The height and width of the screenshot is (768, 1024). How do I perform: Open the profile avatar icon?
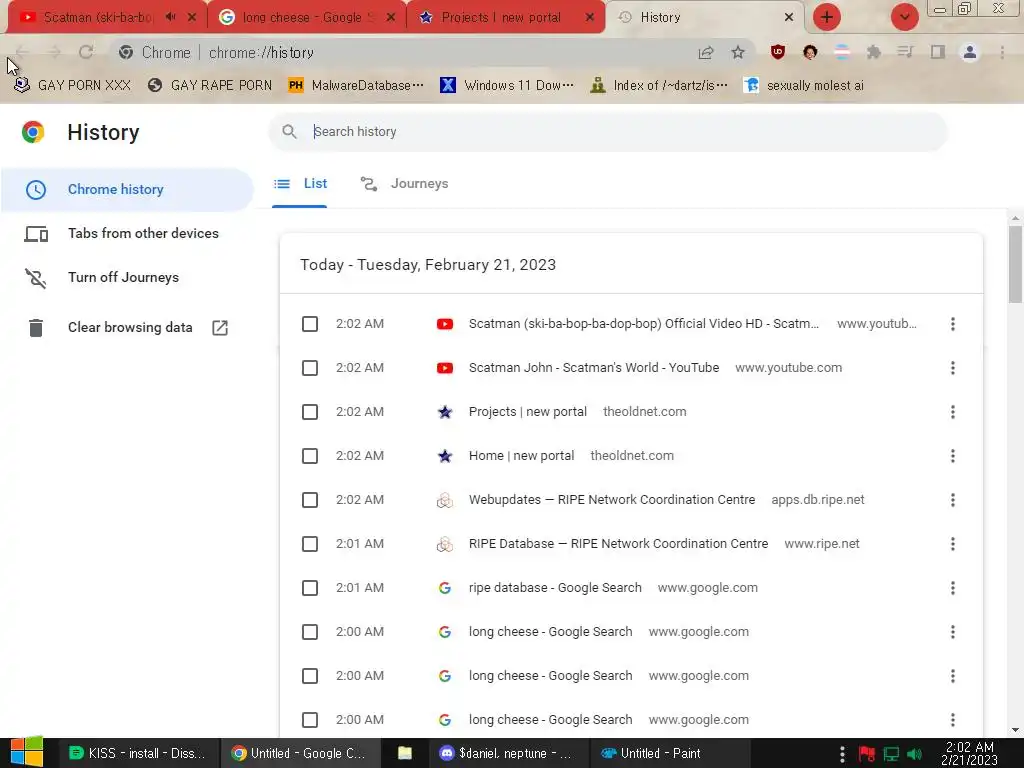pyautogui.click(x=970, y=52)
